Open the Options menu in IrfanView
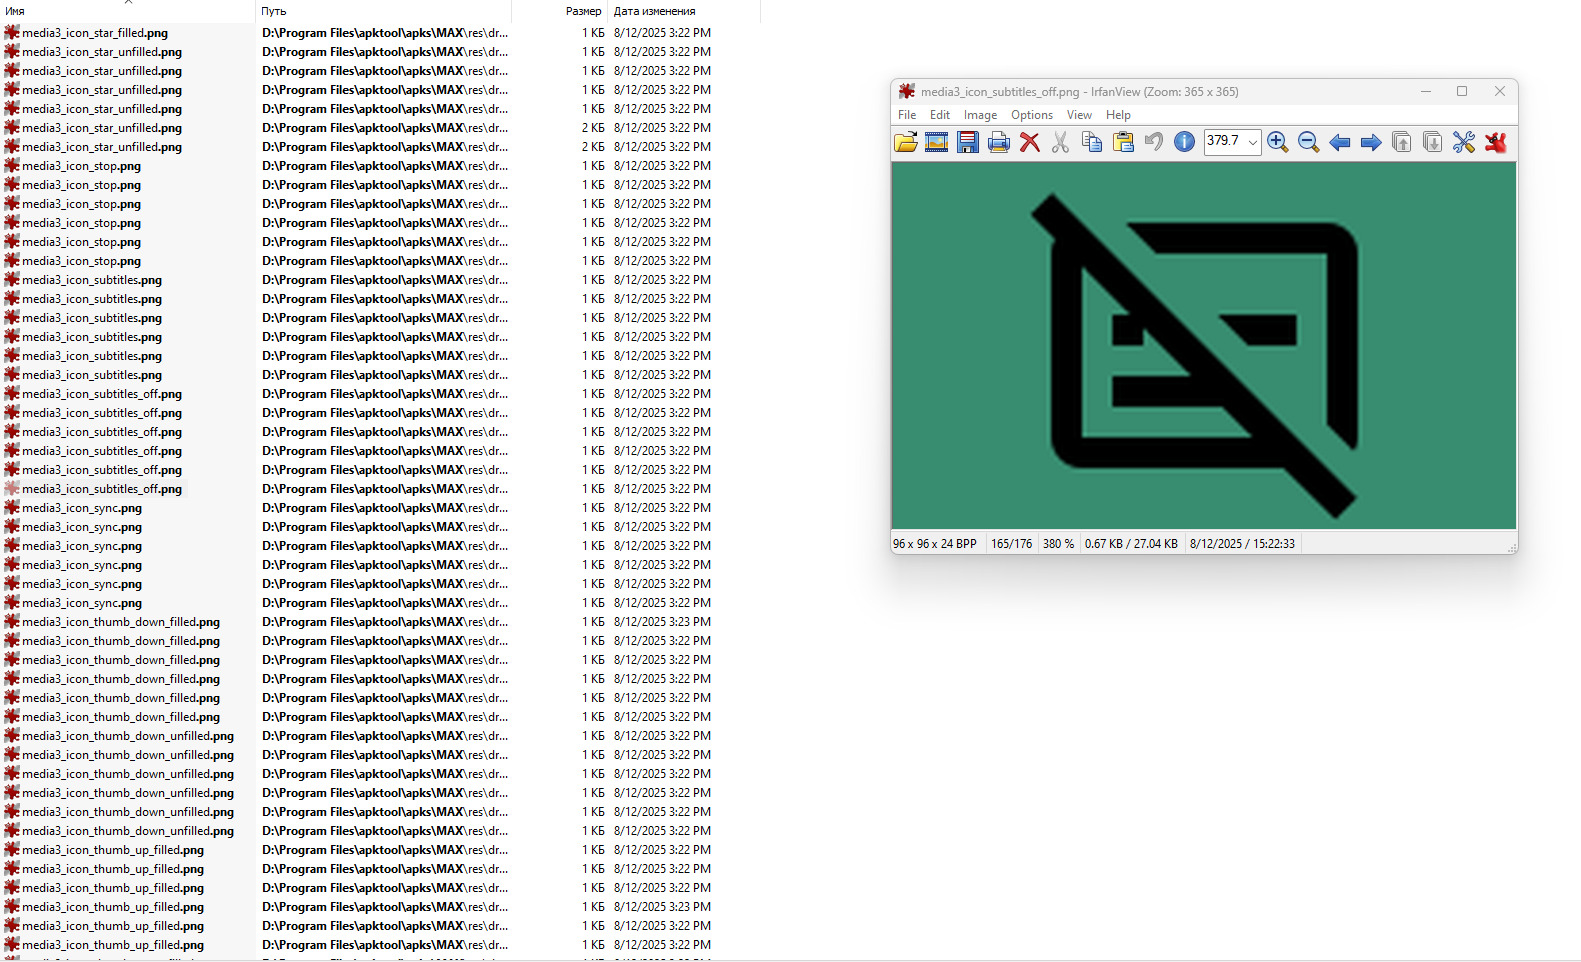The width and height of the screenshot is (1581, 962). [x=1032, y=115]
